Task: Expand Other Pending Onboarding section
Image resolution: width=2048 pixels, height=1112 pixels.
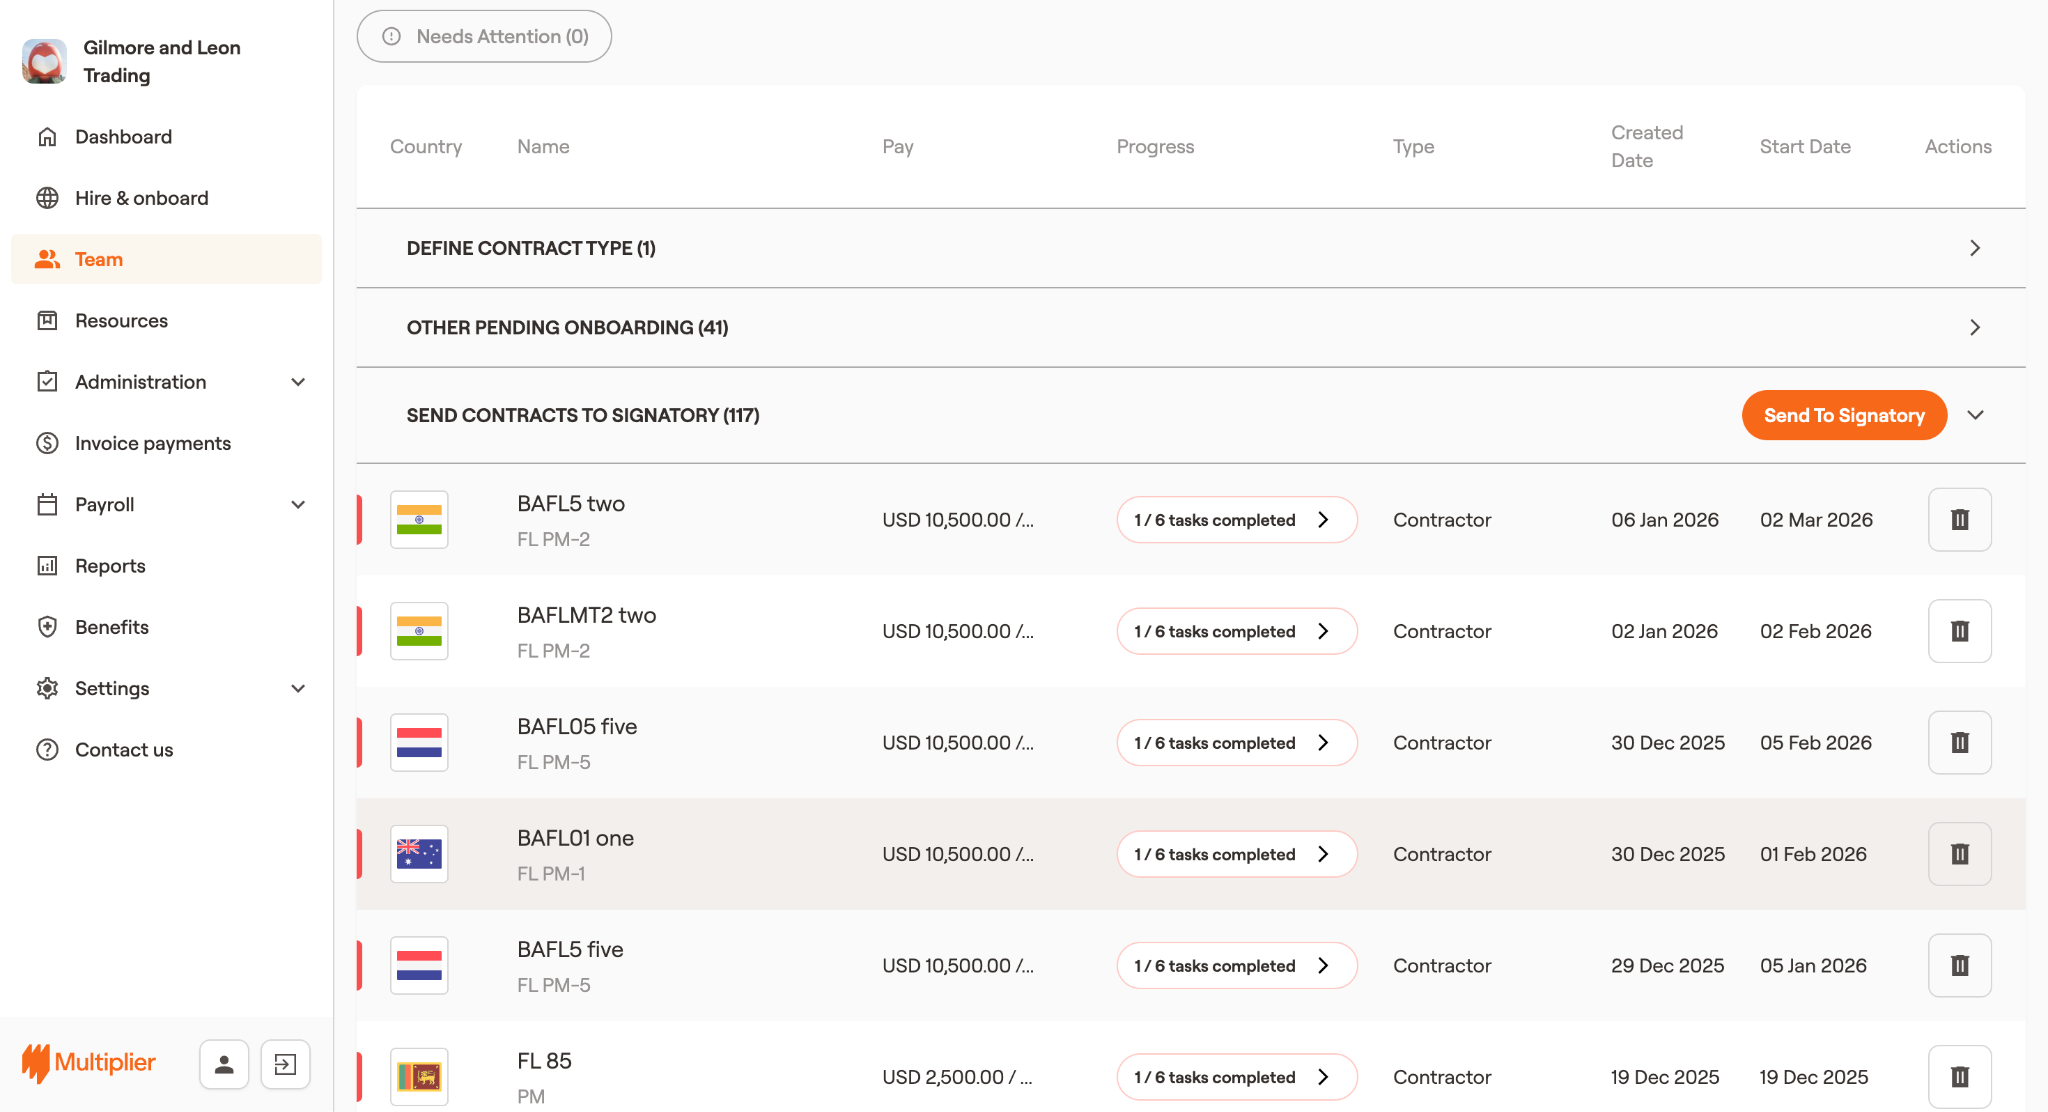Action: pyautogui.click(x=1974, y=327)
